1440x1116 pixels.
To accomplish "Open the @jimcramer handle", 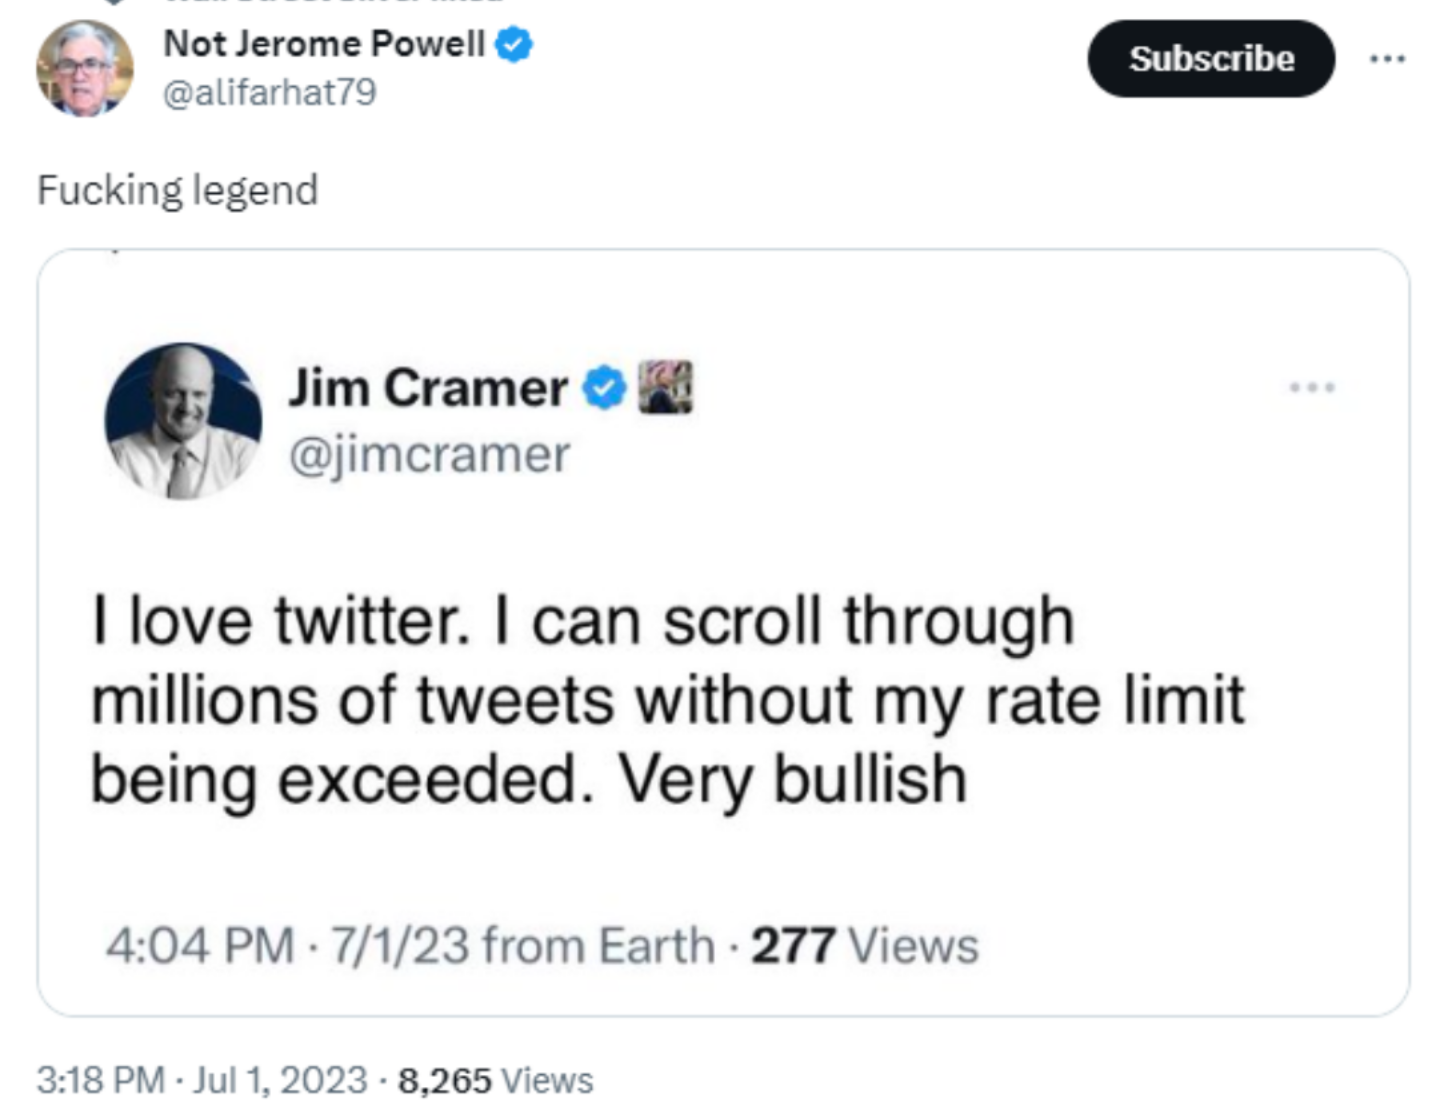I will tap(429, 455).
